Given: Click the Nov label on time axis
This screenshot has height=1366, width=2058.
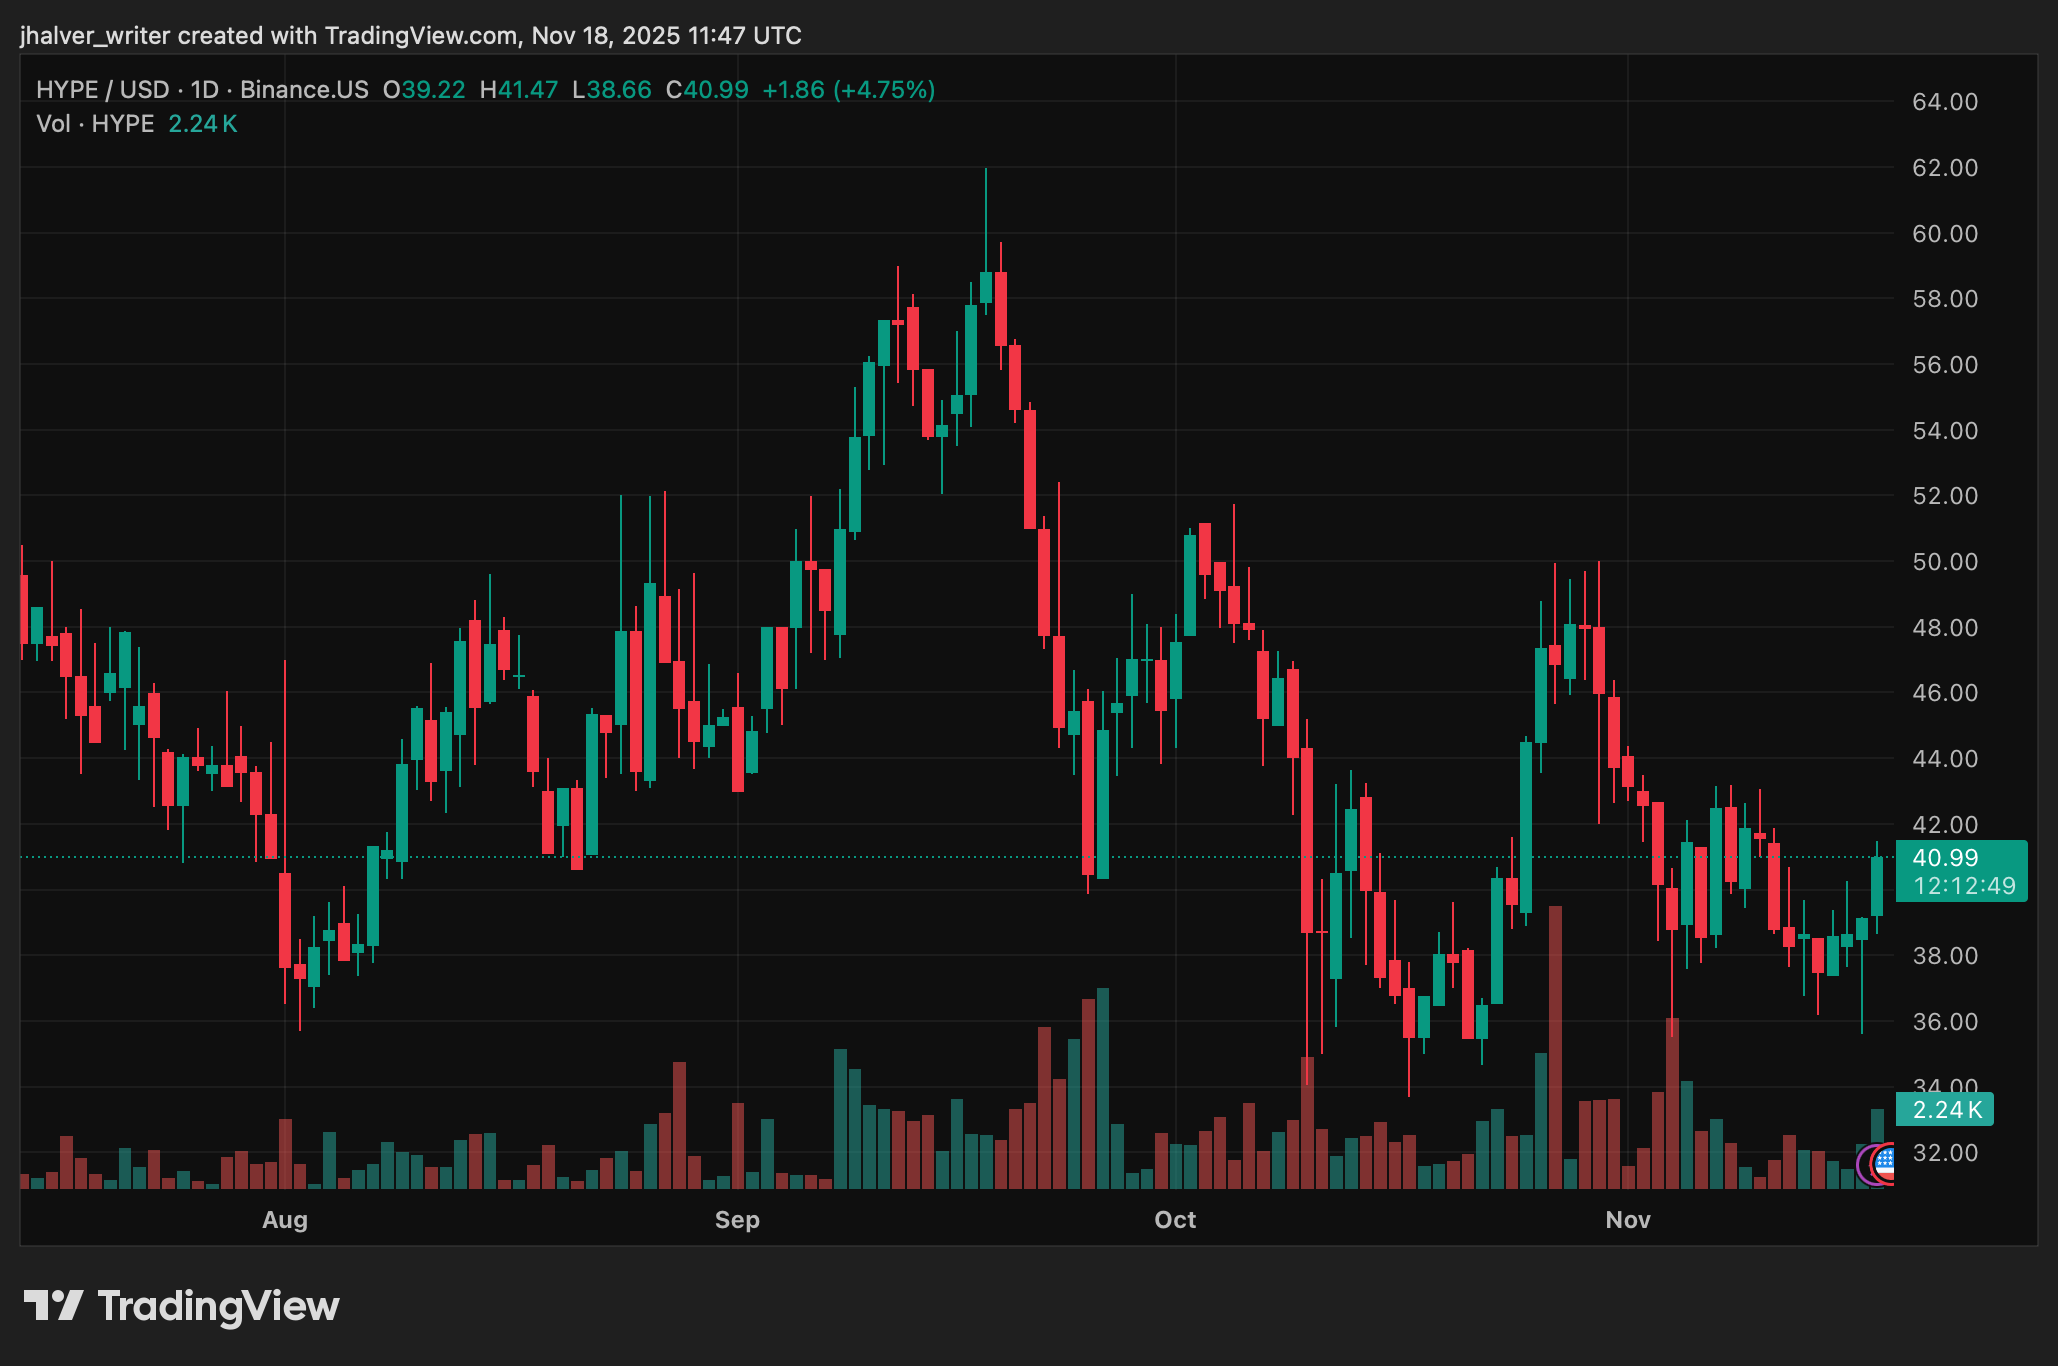Looking at the screenshot, I should click(x=1627, y=1220).
